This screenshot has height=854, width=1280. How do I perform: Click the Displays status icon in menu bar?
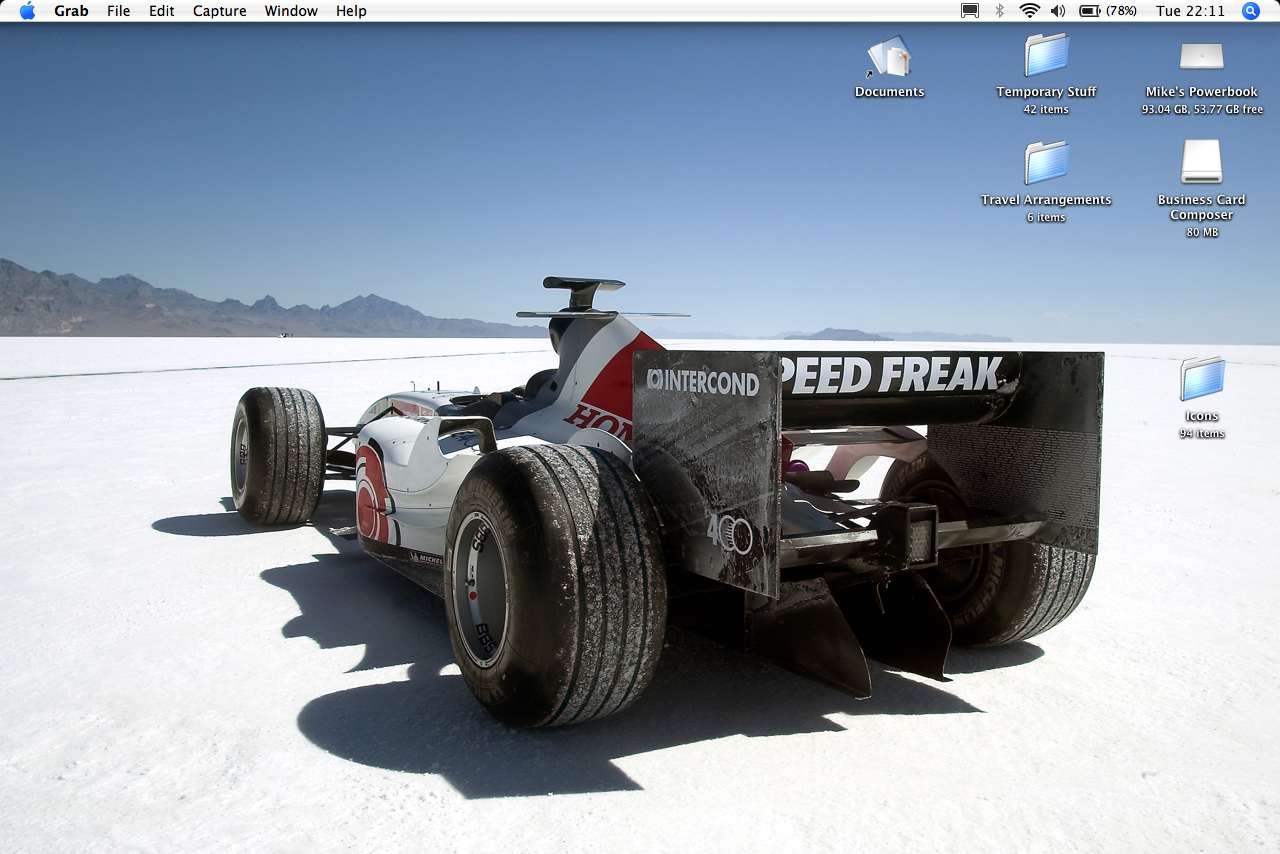(969, 11)
